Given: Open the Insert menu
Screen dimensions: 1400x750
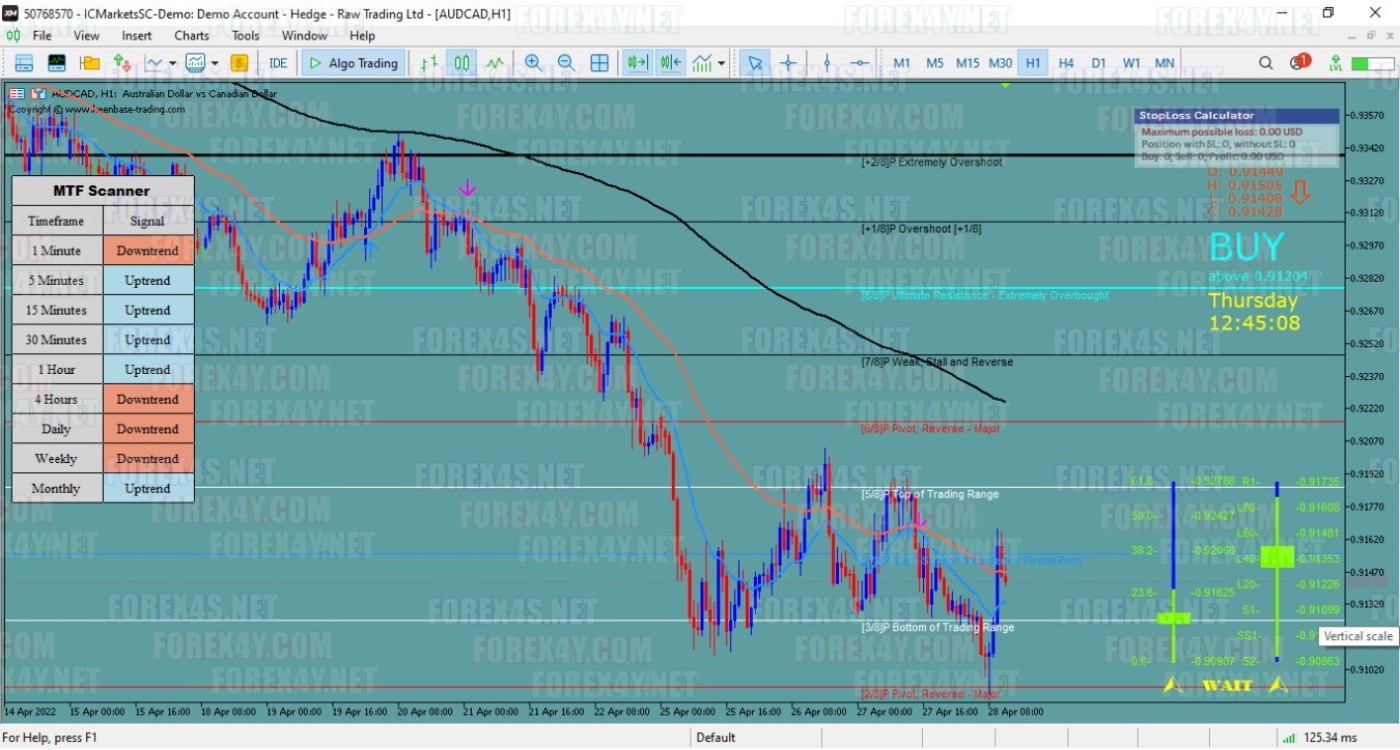Looking at the screenshot, I should (x=137, y=35).
